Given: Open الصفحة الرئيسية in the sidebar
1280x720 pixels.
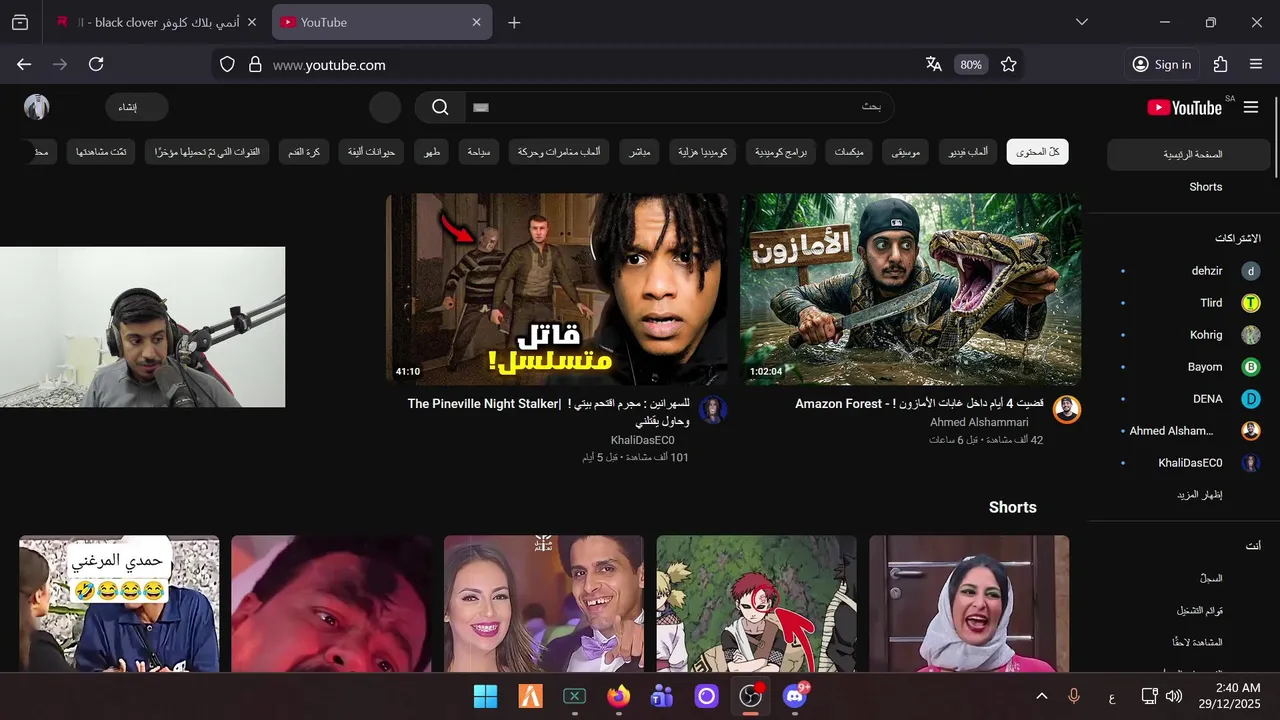Looking at the screenshot, I should (x=1188, y=155).
